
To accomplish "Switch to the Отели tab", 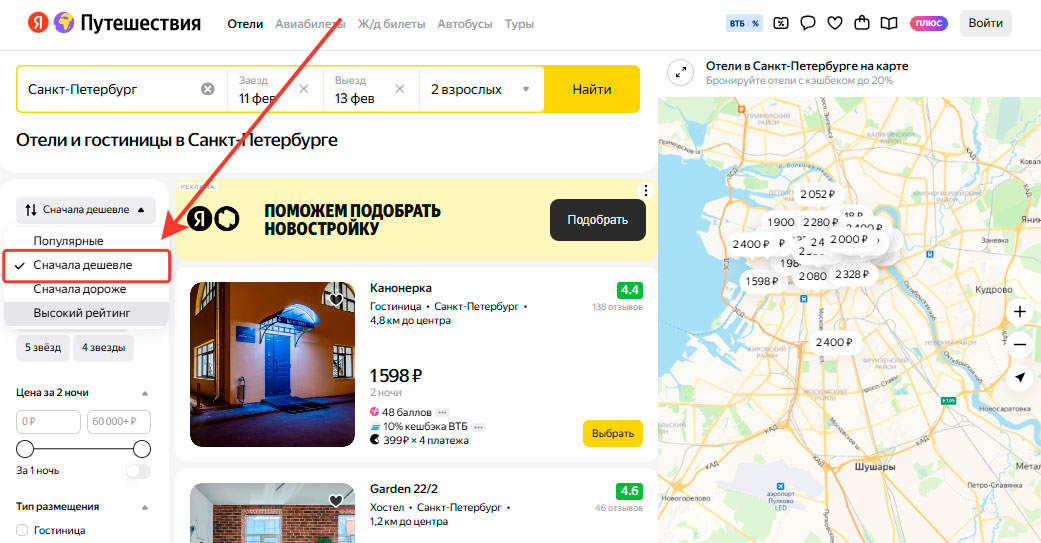I will (x=245, y=24).
